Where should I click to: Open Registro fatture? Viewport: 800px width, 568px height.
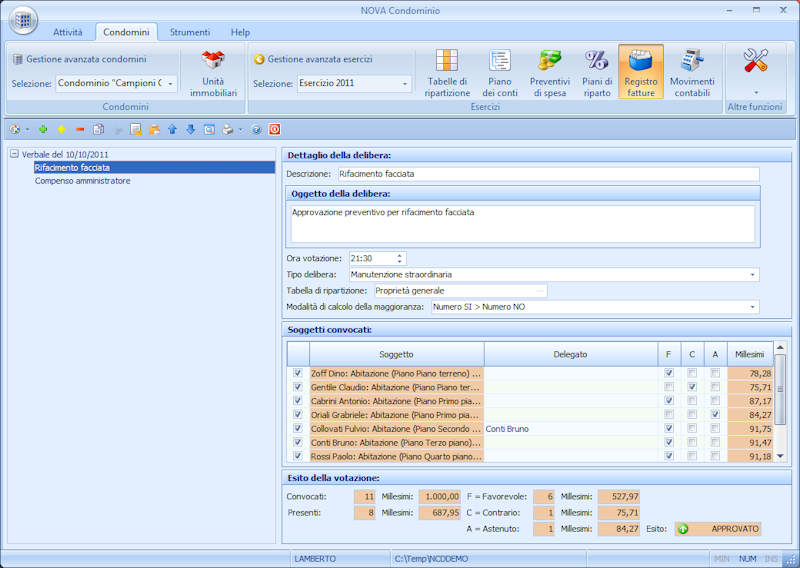pyautogui.click(x=641, y=72)
